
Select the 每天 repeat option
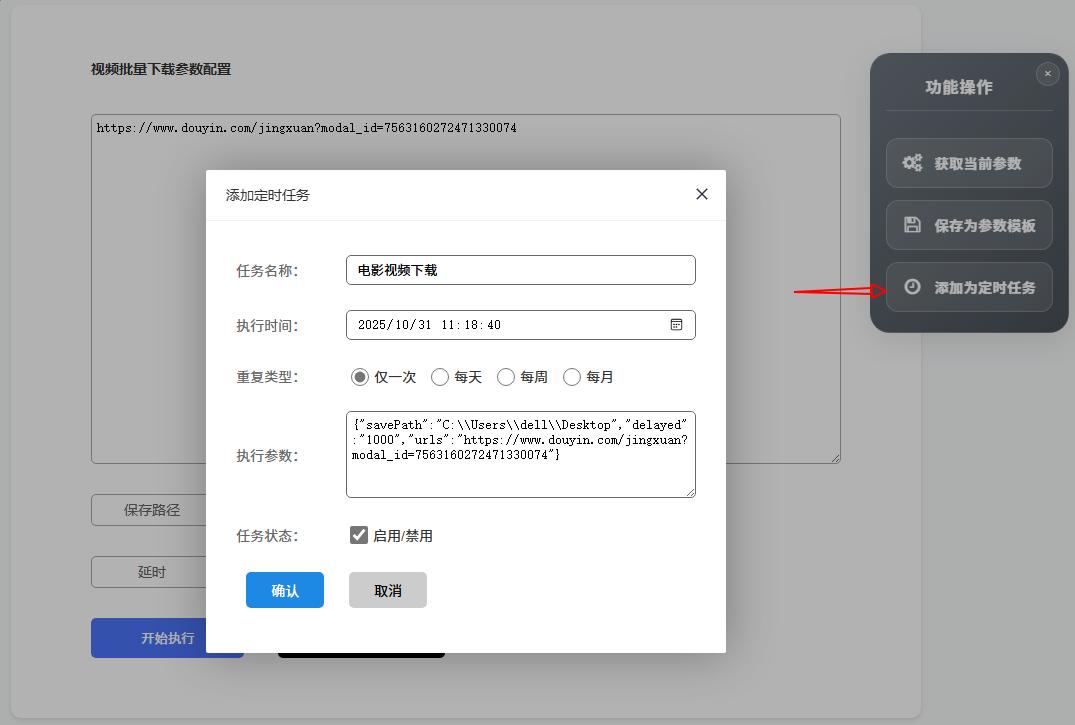[440, 377]
